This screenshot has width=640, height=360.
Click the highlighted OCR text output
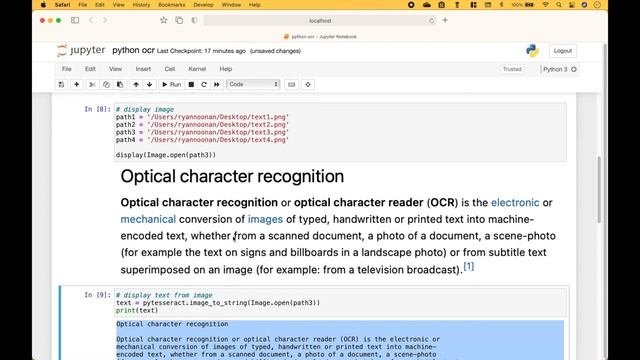(340, 340)
